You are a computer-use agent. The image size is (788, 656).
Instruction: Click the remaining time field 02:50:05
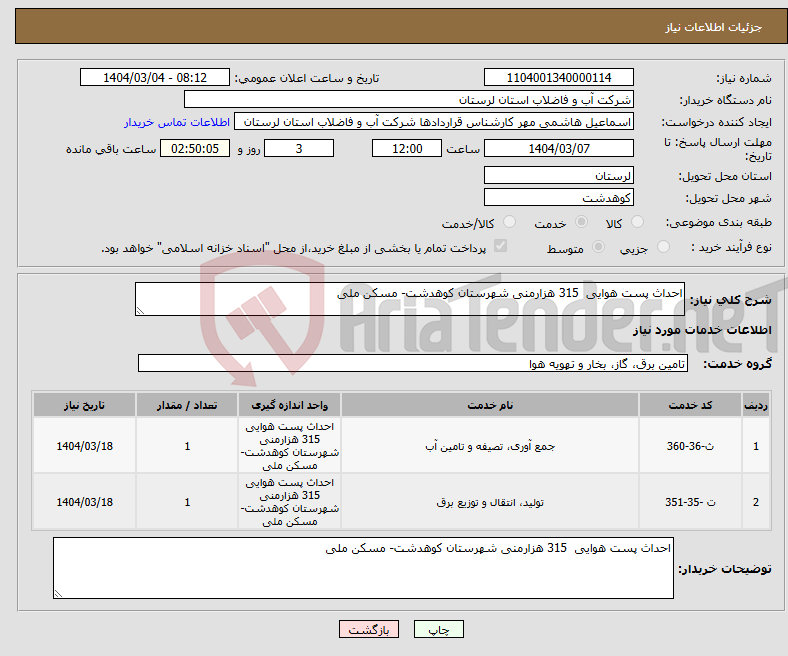195,148
